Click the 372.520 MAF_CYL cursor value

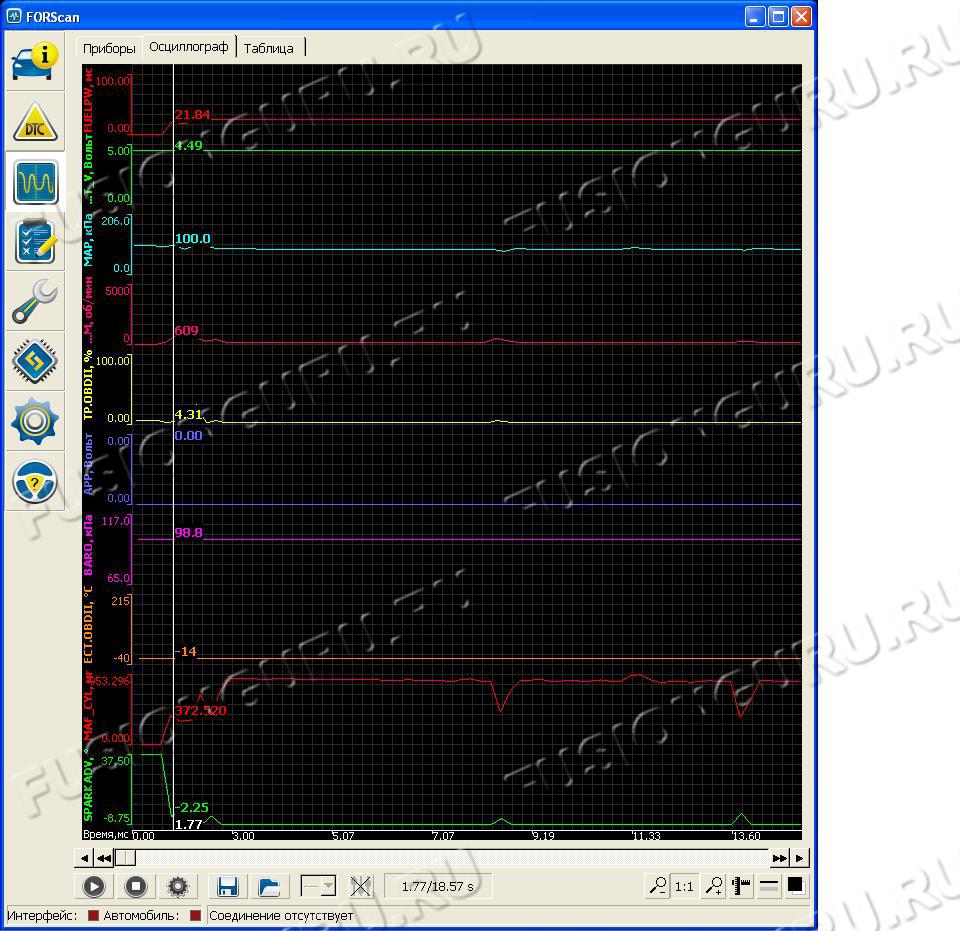pyautogui.click(x=201, y=711)
